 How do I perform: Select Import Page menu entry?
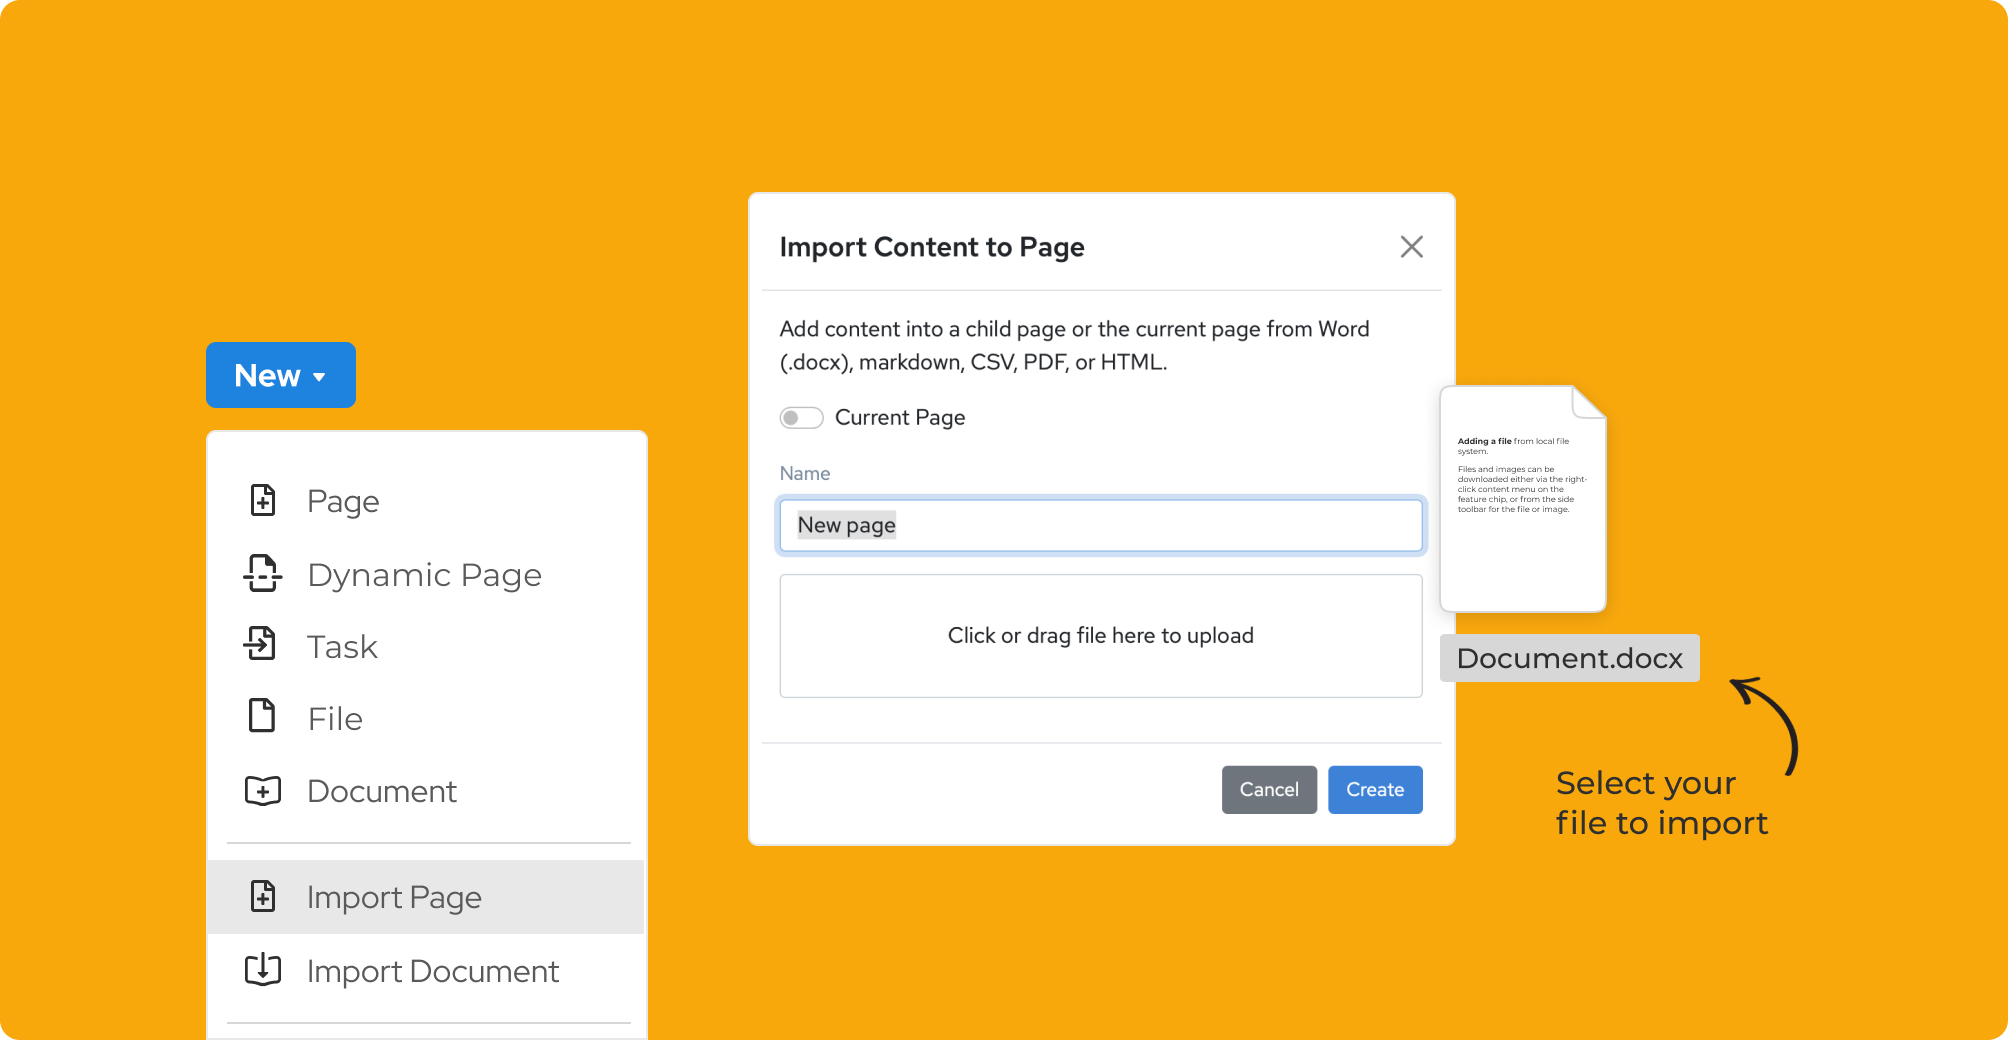point(394,897)
